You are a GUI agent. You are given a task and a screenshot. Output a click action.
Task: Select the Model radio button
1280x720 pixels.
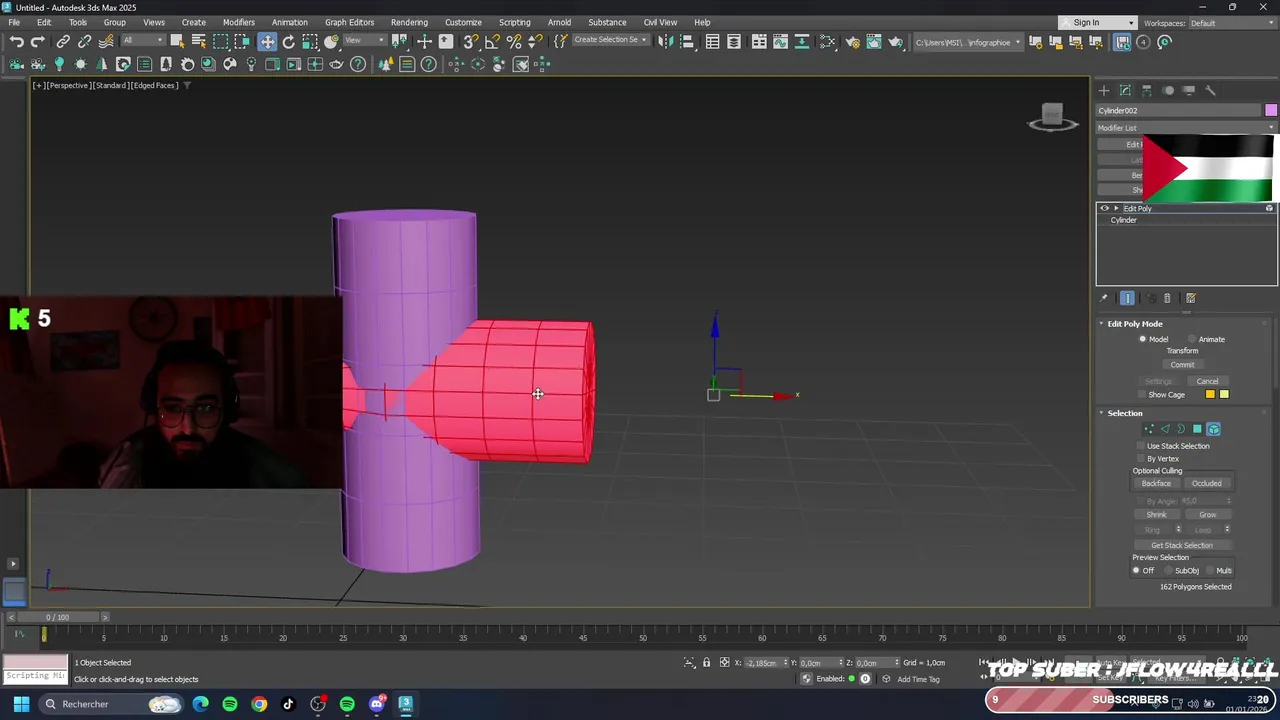[1142, 339]
